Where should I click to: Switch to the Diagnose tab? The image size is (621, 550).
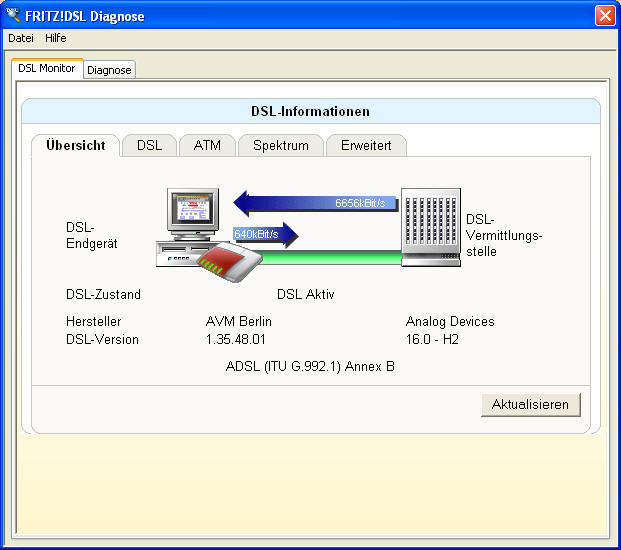(x=109, y=70)
